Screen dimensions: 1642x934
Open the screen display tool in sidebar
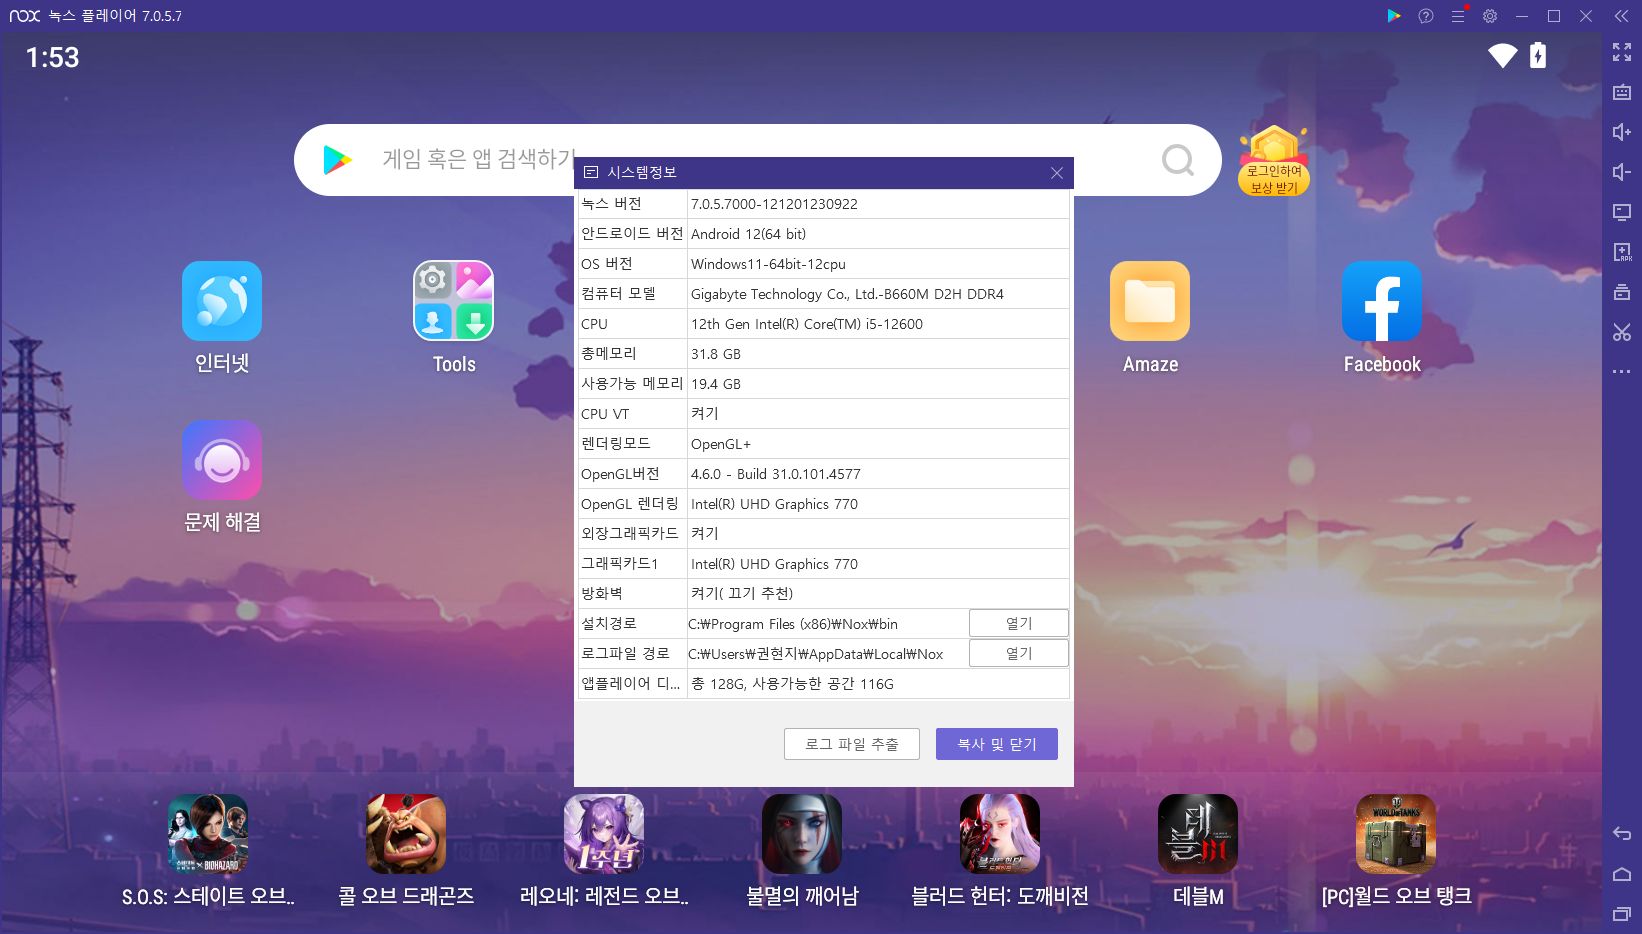pos(1622,212)
